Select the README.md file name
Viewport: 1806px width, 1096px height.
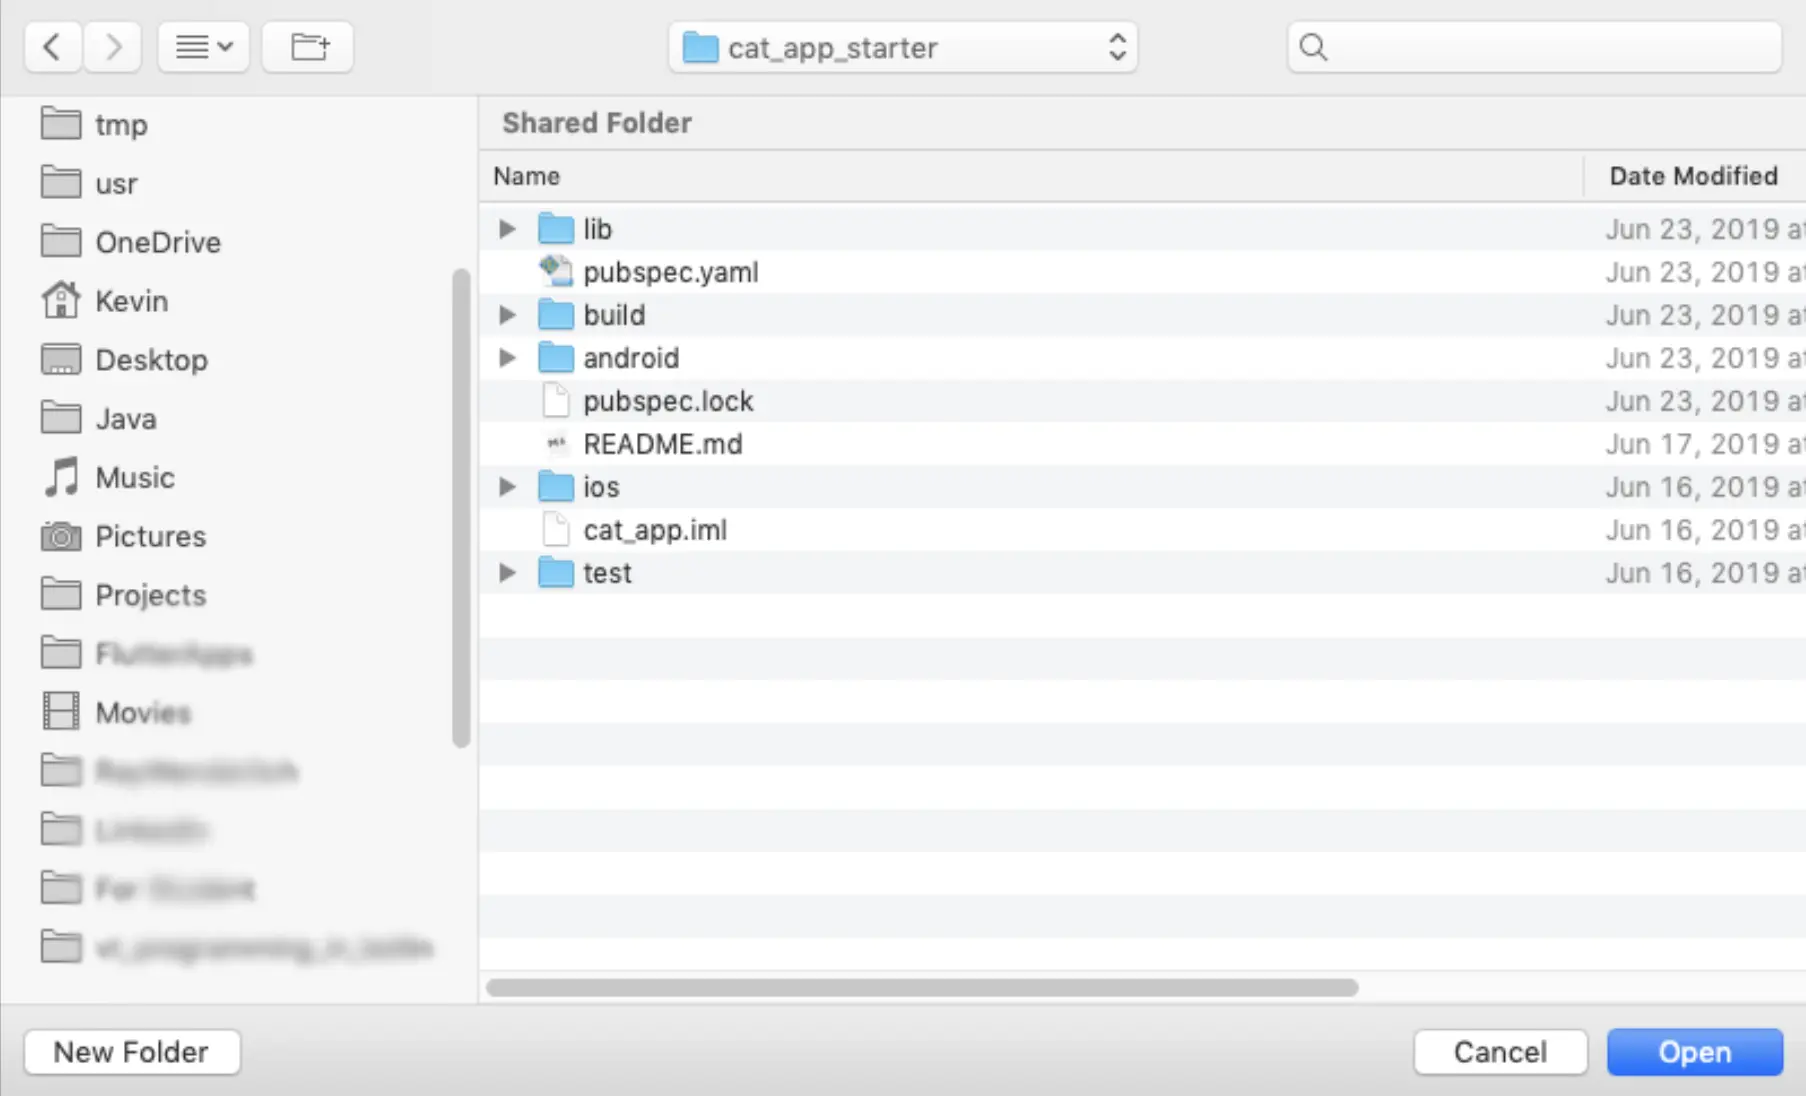[x=663, y=444]
